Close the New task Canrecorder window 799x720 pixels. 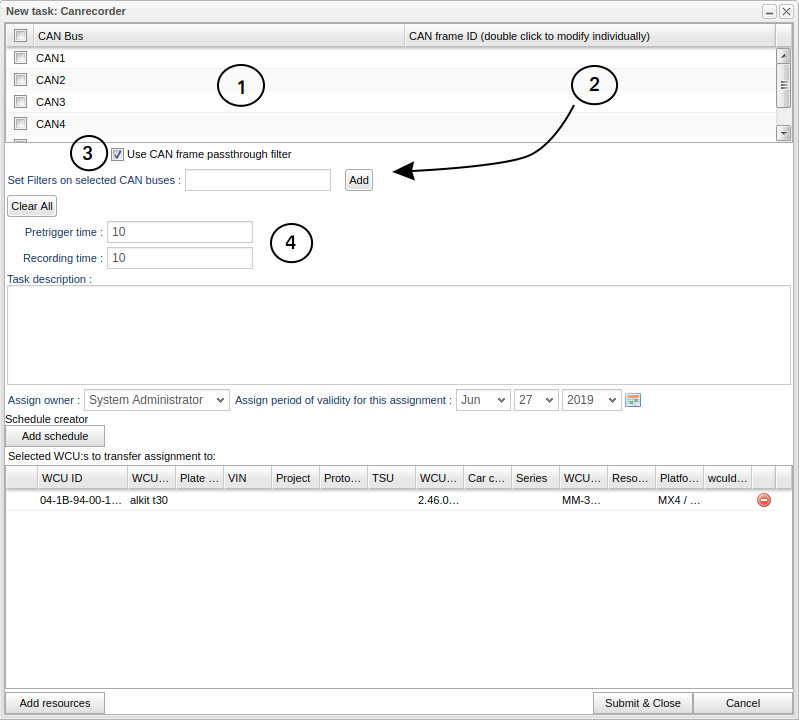coord(786,11)
